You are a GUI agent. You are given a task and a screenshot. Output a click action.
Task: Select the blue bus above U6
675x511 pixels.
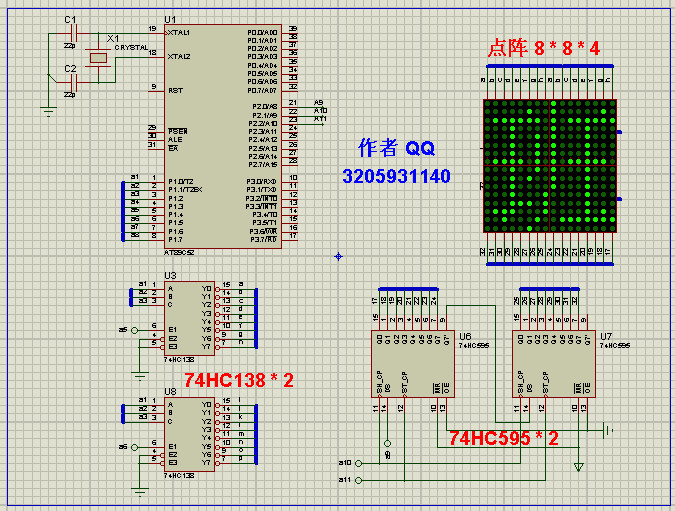pyautogui.click(x=408, y=289)
